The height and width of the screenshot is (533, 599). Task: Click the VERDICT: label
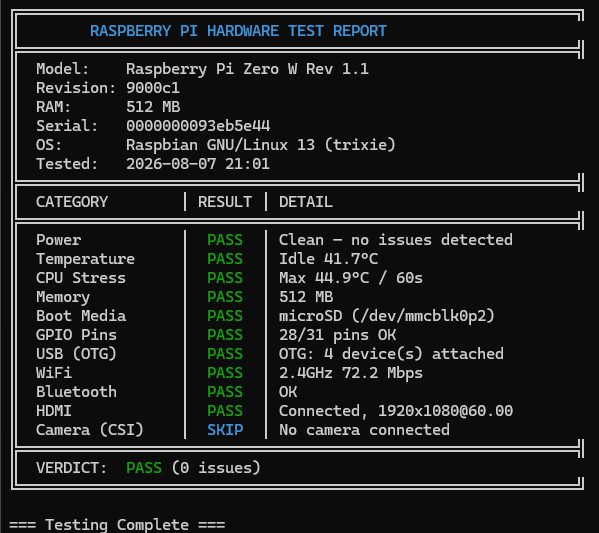[72, 468]
